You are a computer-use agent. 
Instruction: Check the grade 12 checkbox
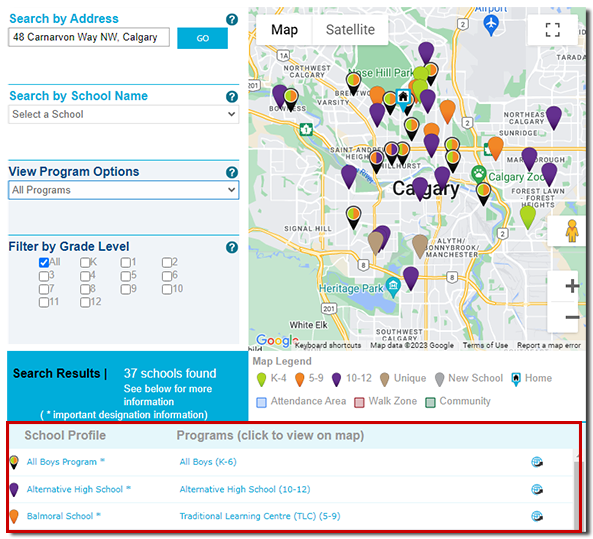[x=85, y=303]
